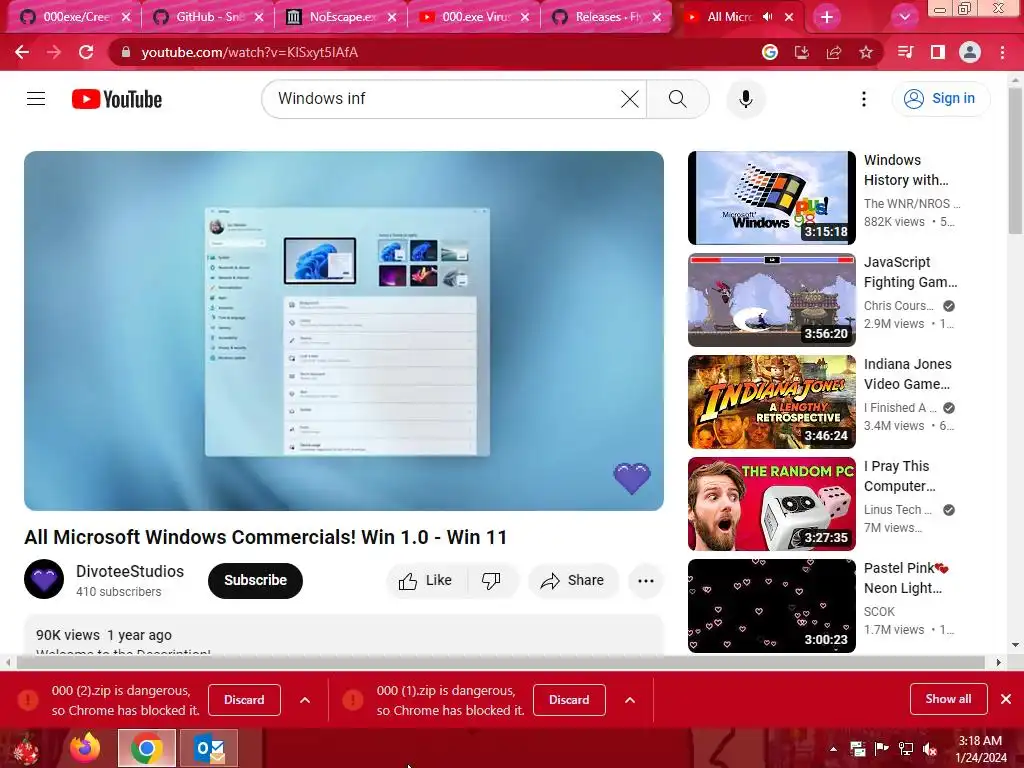Open the Chrome profile avatar
This screenshot has height=768, width=1024.
970,52
